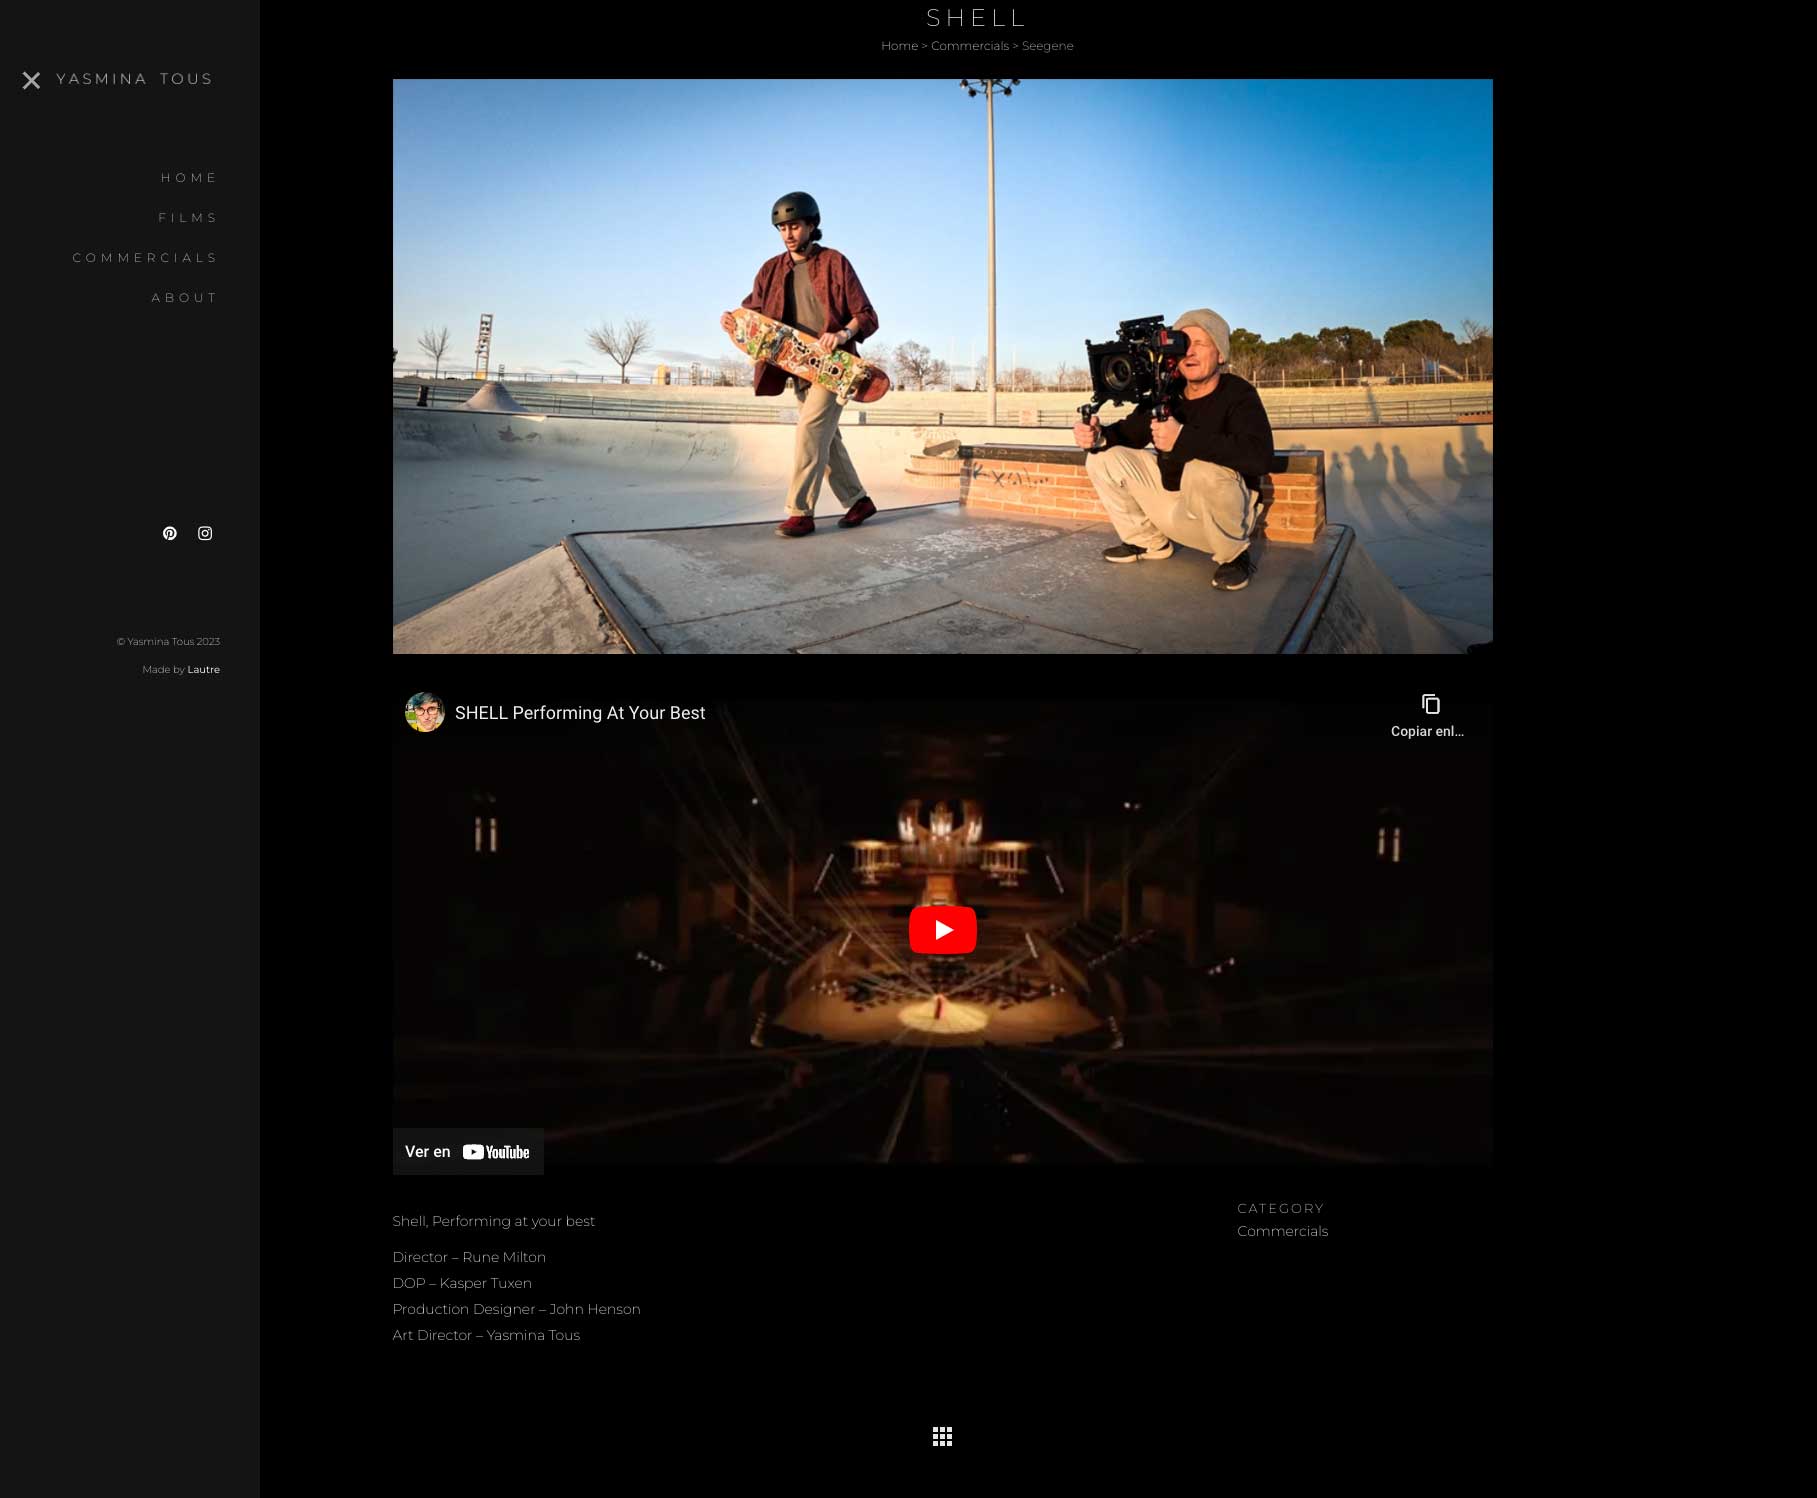Click the Ver en YouTube button
This screenshot has height=1498, width=1817.
coord(468,1152)
